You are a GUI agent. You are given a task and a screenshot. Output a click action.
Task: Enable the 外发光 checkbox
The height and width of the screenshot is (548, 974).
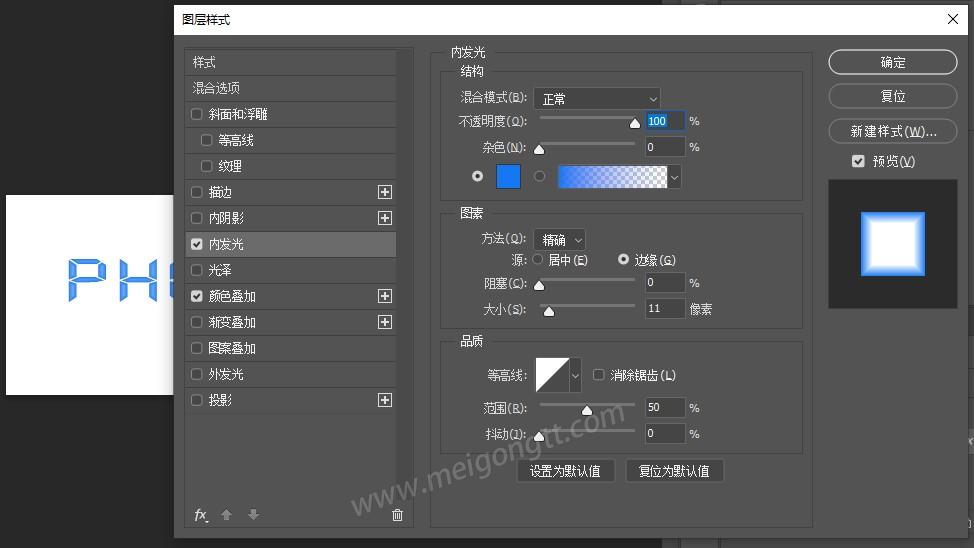point(197,374)
